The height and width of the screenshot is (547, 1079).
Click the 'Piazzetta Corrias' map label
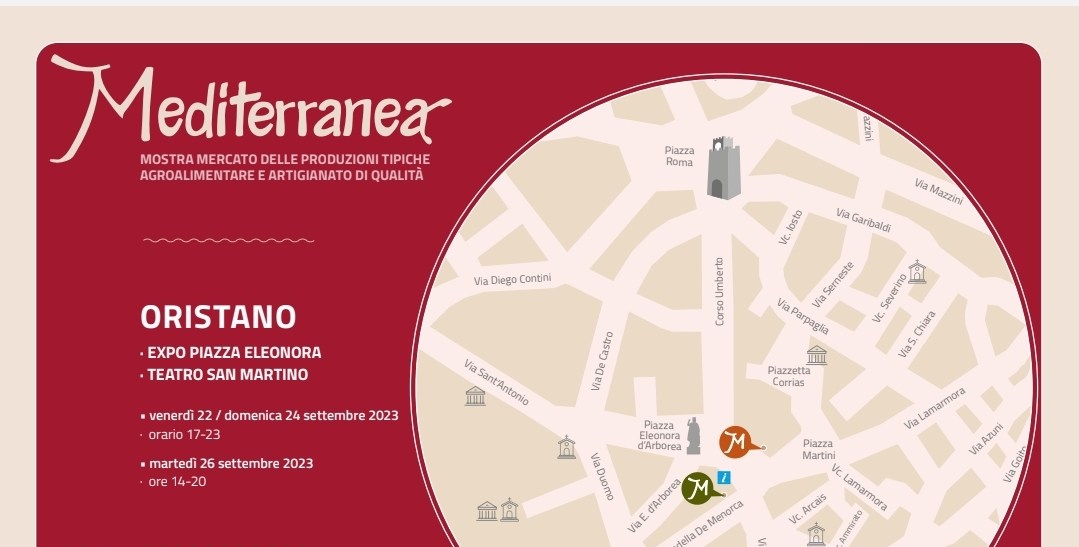point(789,376)
